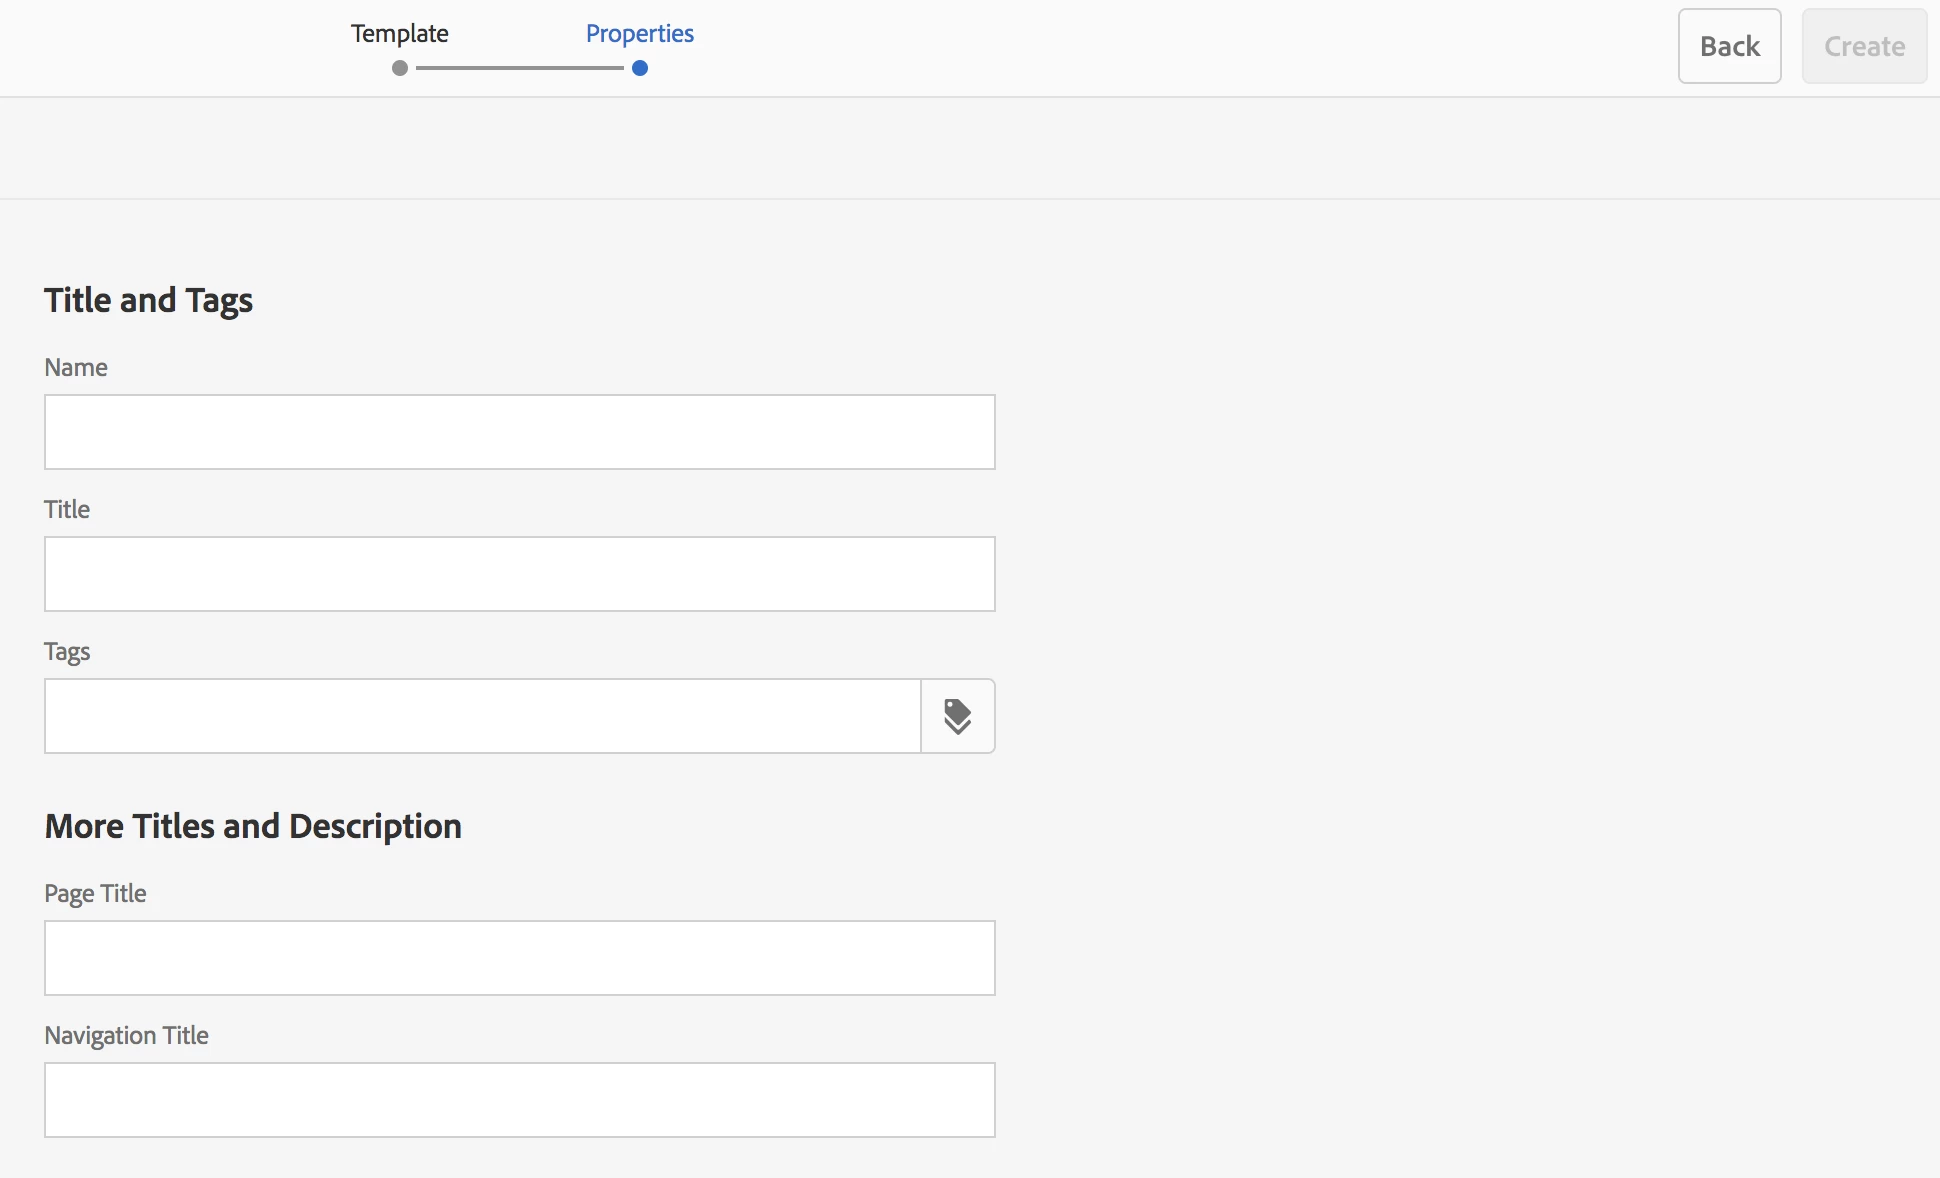Screen dimensions: 1940x1178
Task: Click the Create button
Action: click(x=1864, y=46)
